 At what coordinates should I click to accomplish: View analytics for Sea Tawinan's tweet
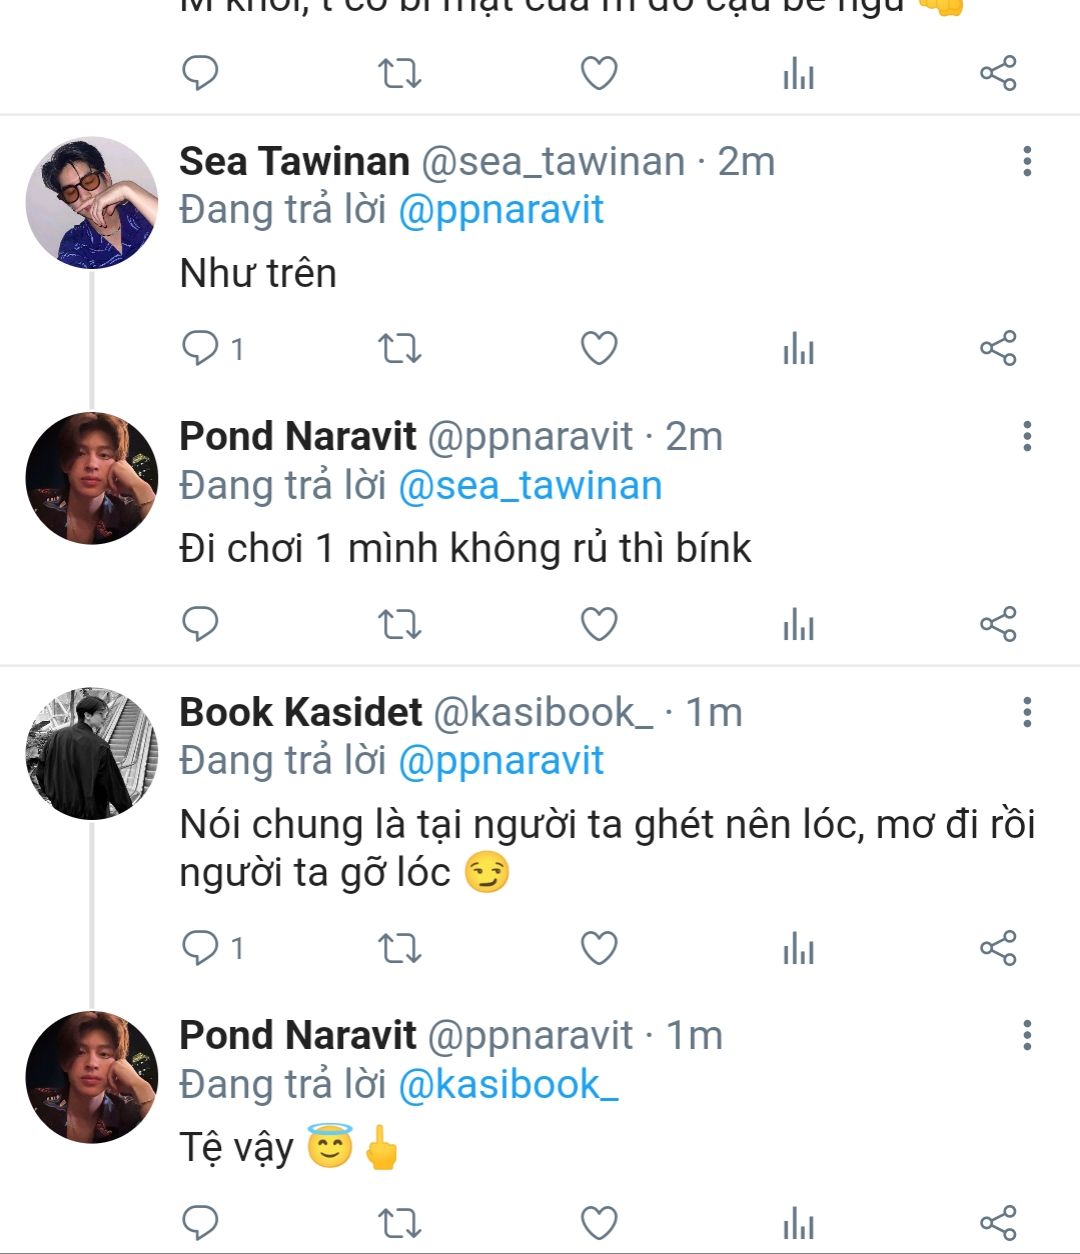[x=798, y=349]
